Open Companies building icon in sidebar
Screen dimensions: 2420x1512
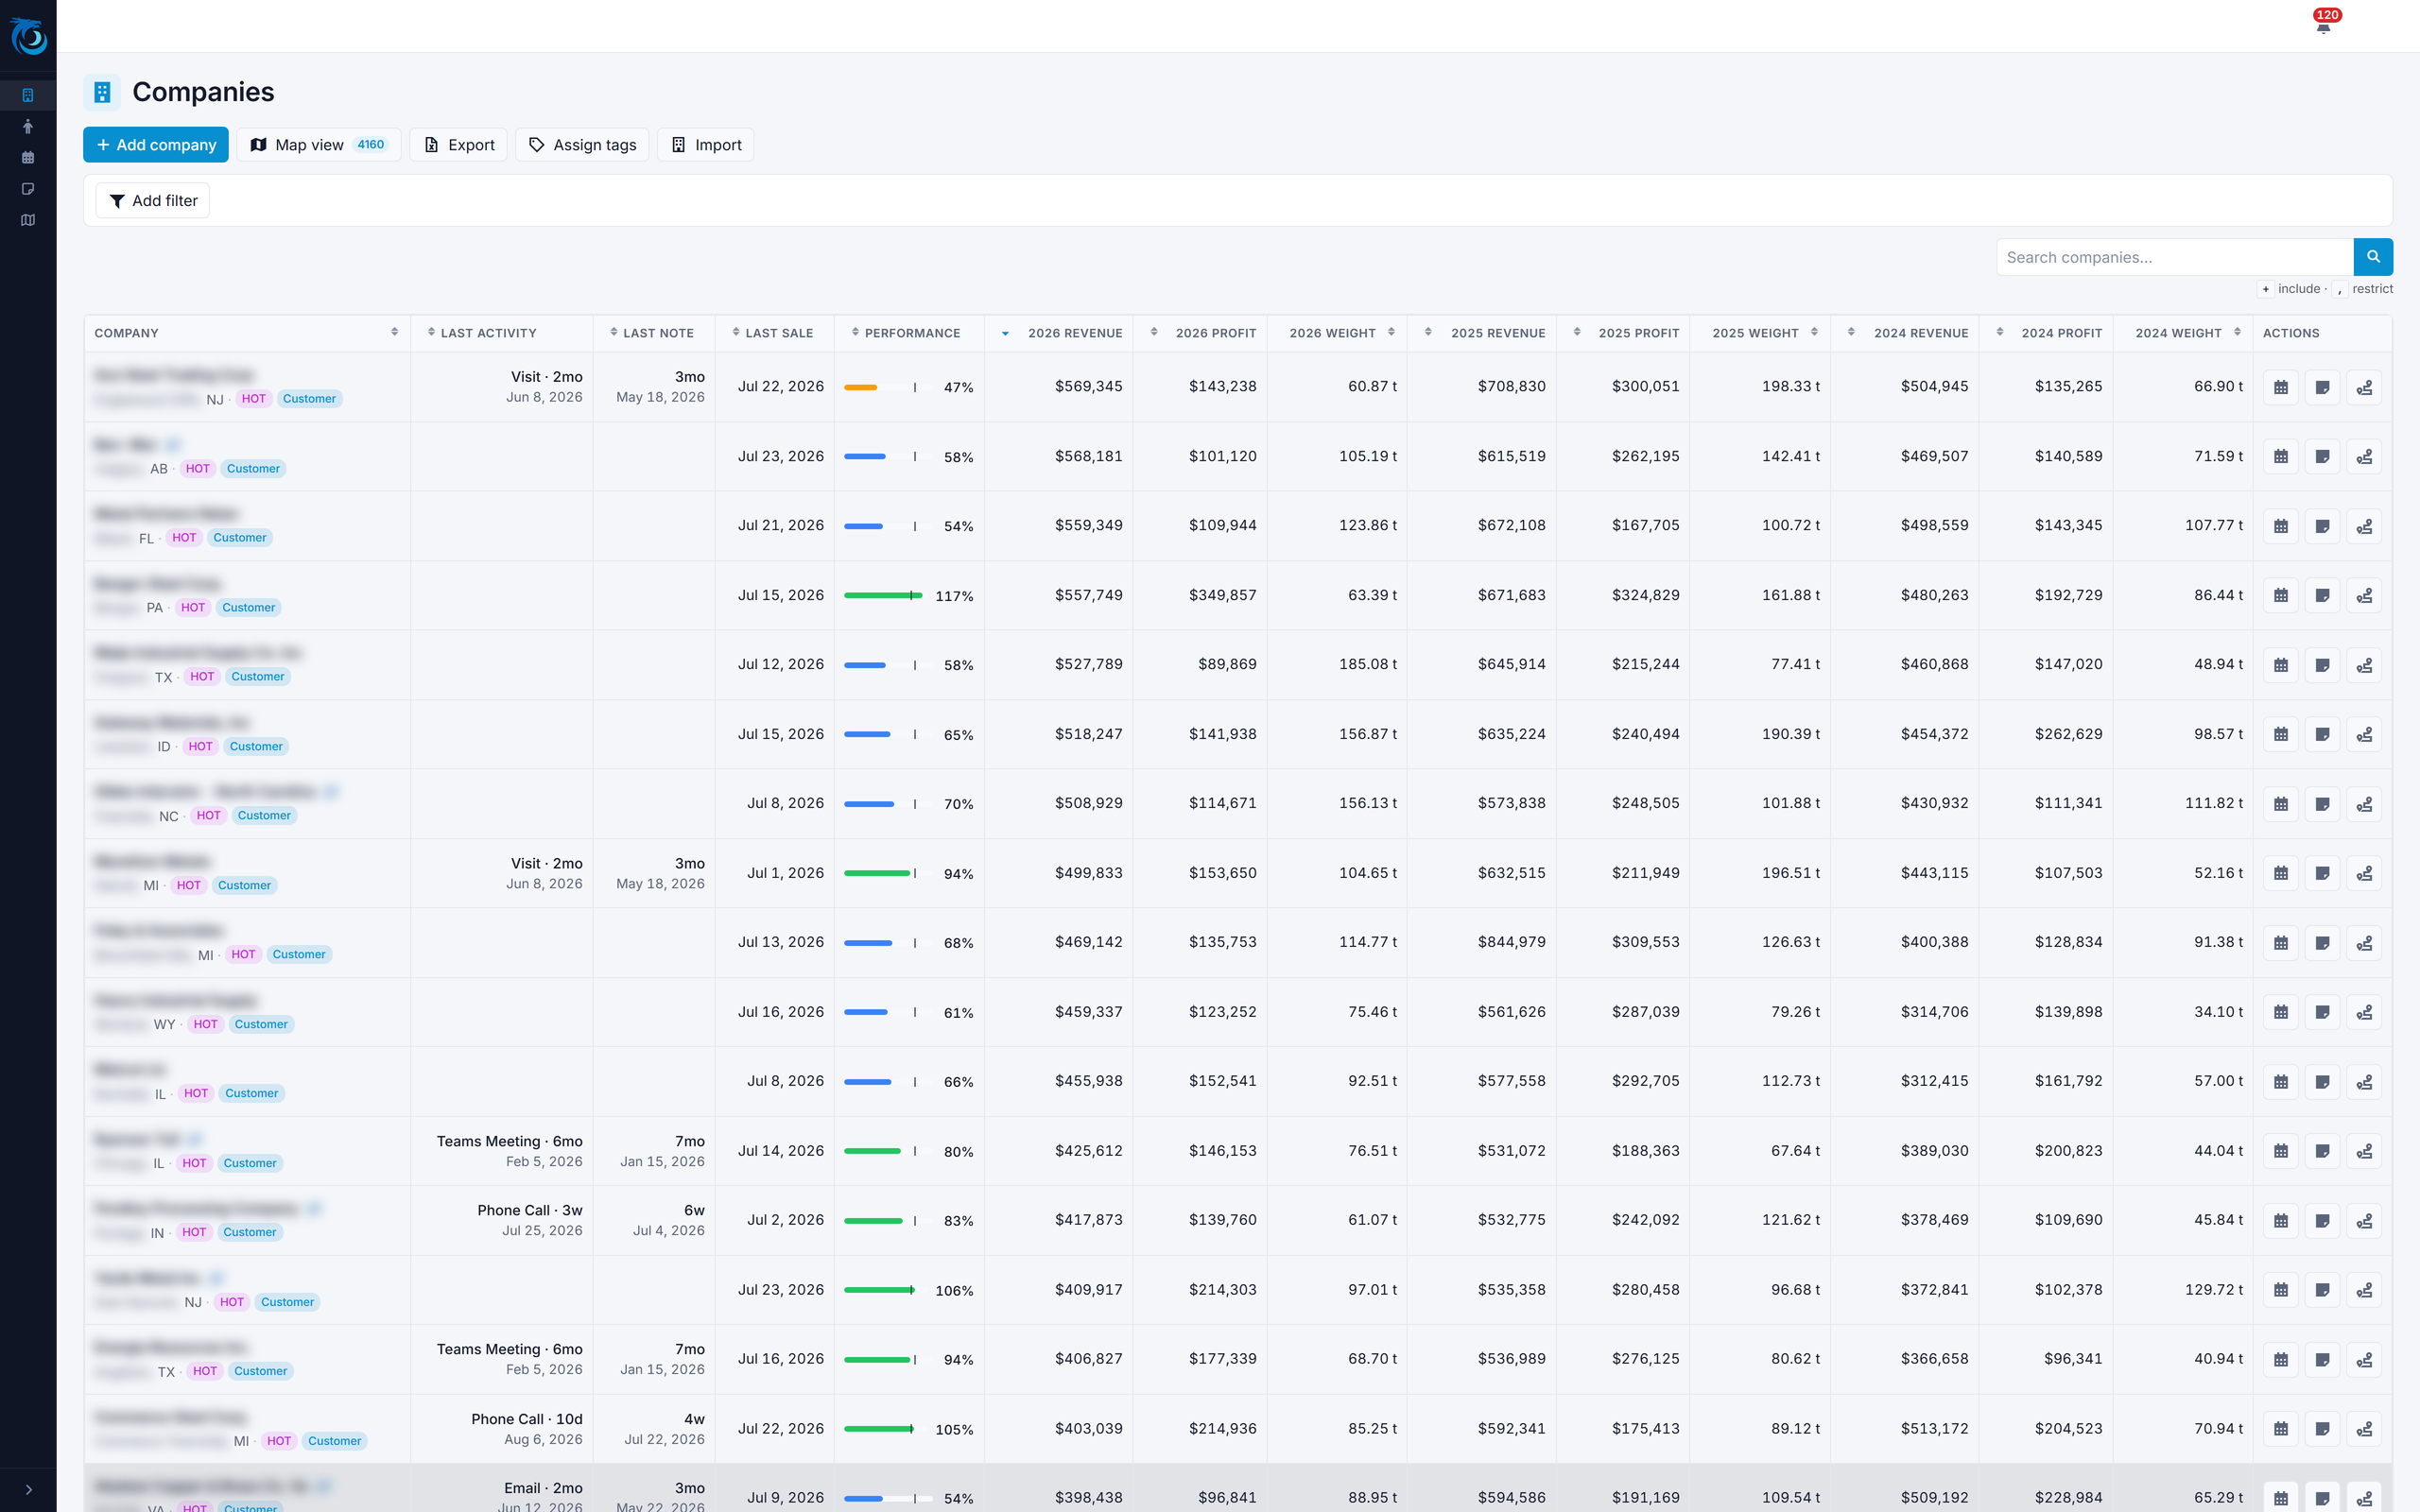click(28, 95)
